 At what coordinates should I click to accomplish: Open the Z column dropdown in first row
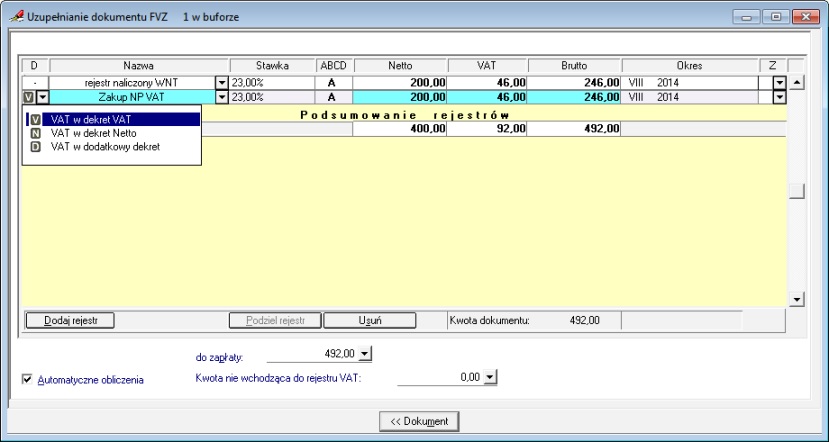(779, 82)
